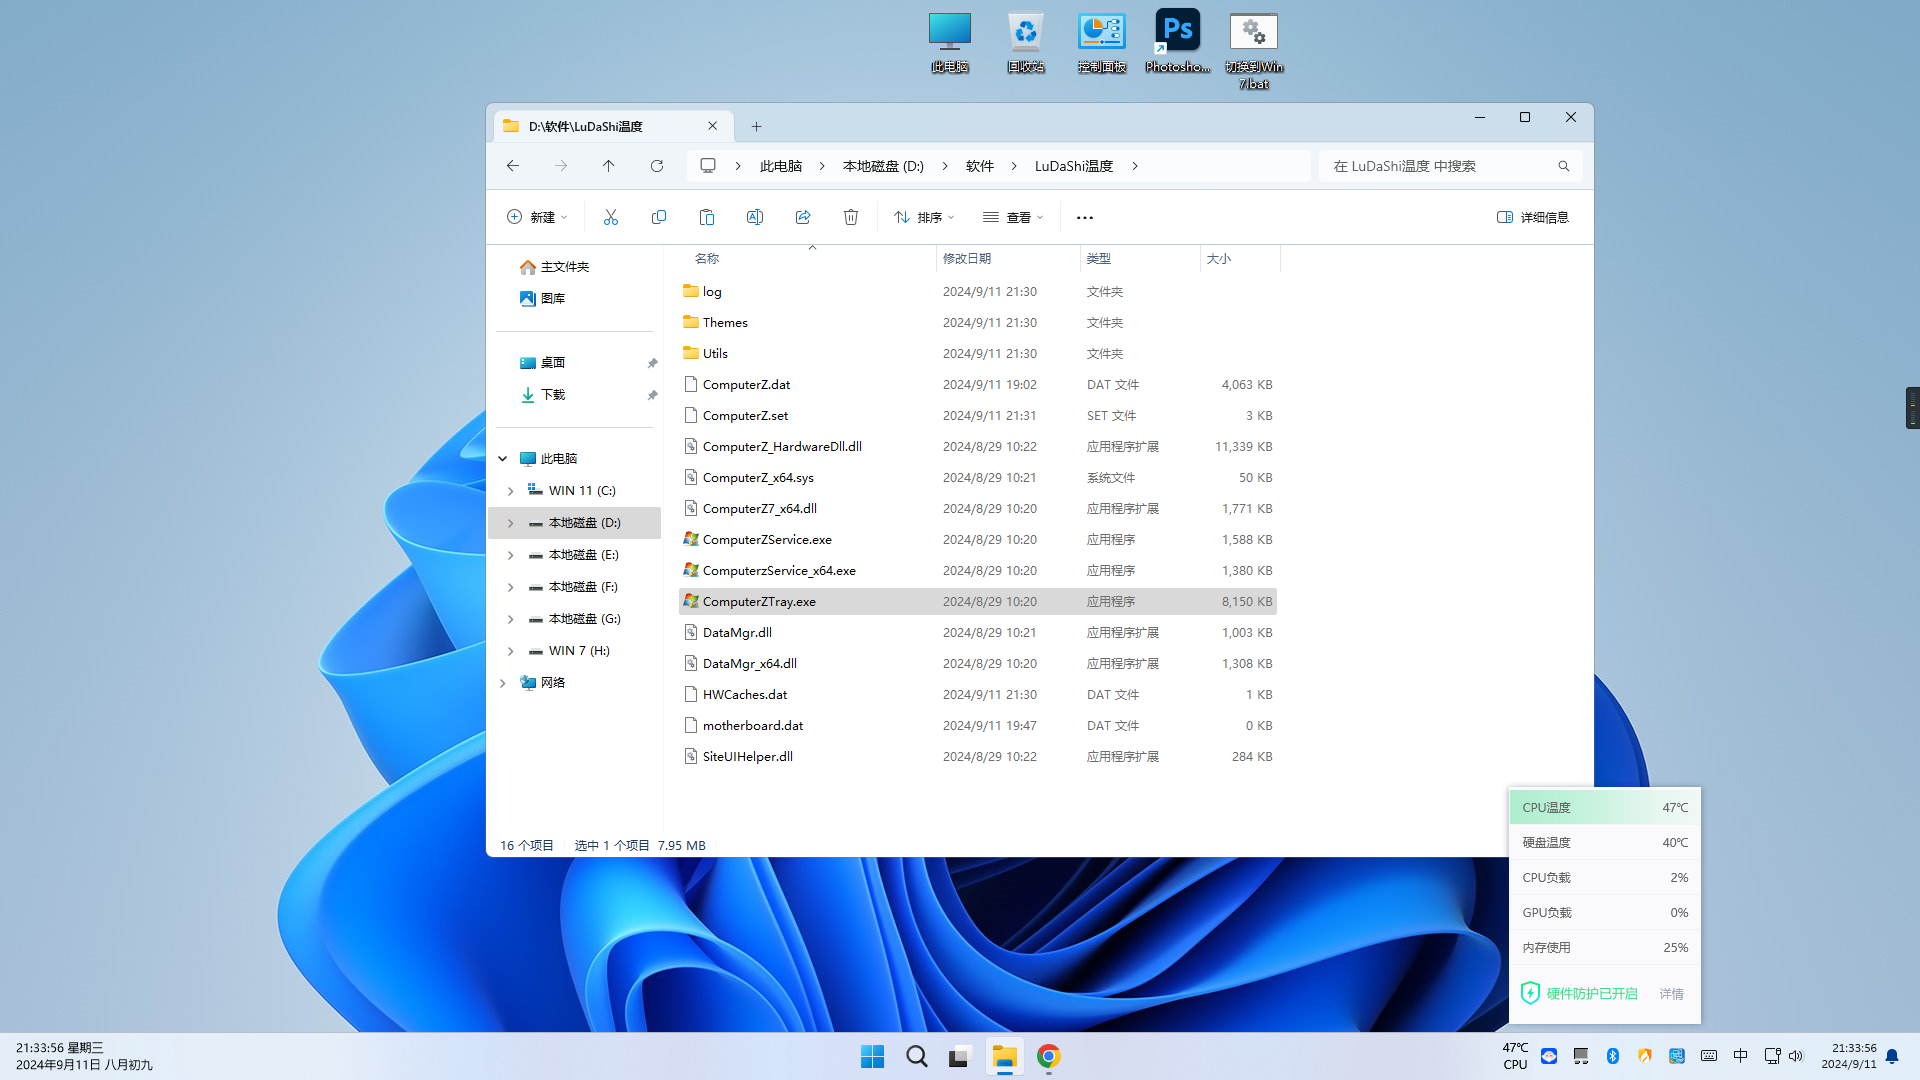Expand the 网络 tree node
Screen dimensions: 1920x1080
point(502,683)
